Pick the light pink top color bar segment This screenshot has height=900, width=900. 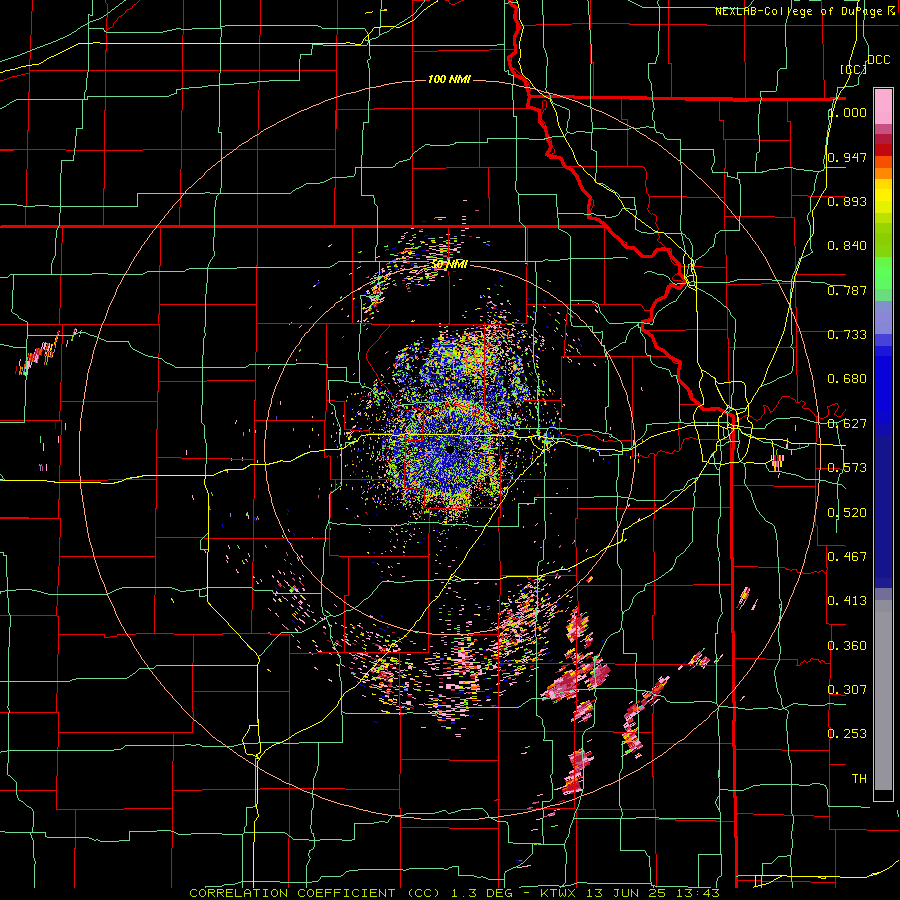pyautogui.click(x=883, y=107)
